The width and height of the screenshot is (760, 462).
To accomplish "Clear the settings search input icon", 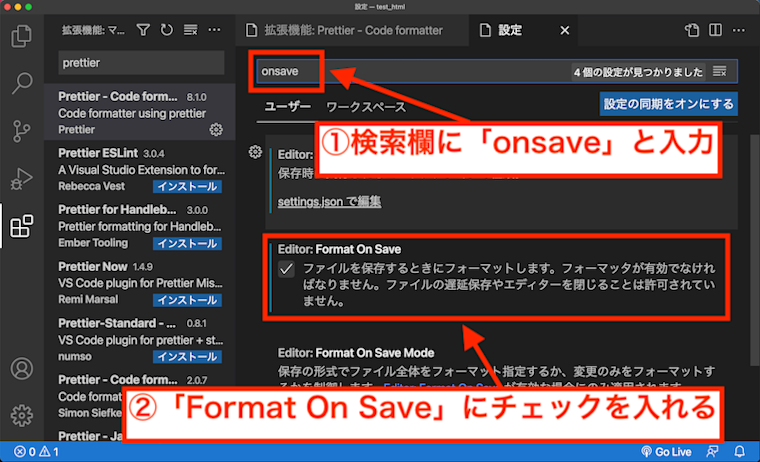I will [x=720, y=72].
